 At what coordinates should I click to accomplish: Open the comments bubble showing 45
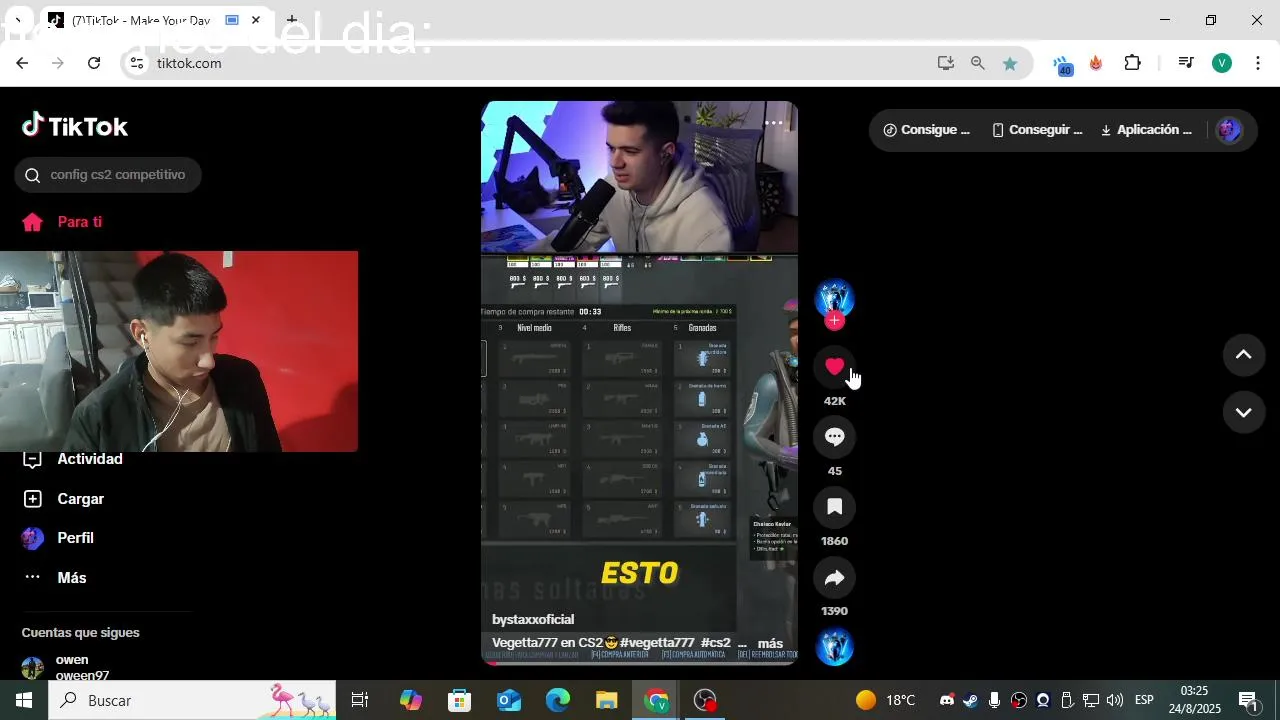click(x=834, y=437)
